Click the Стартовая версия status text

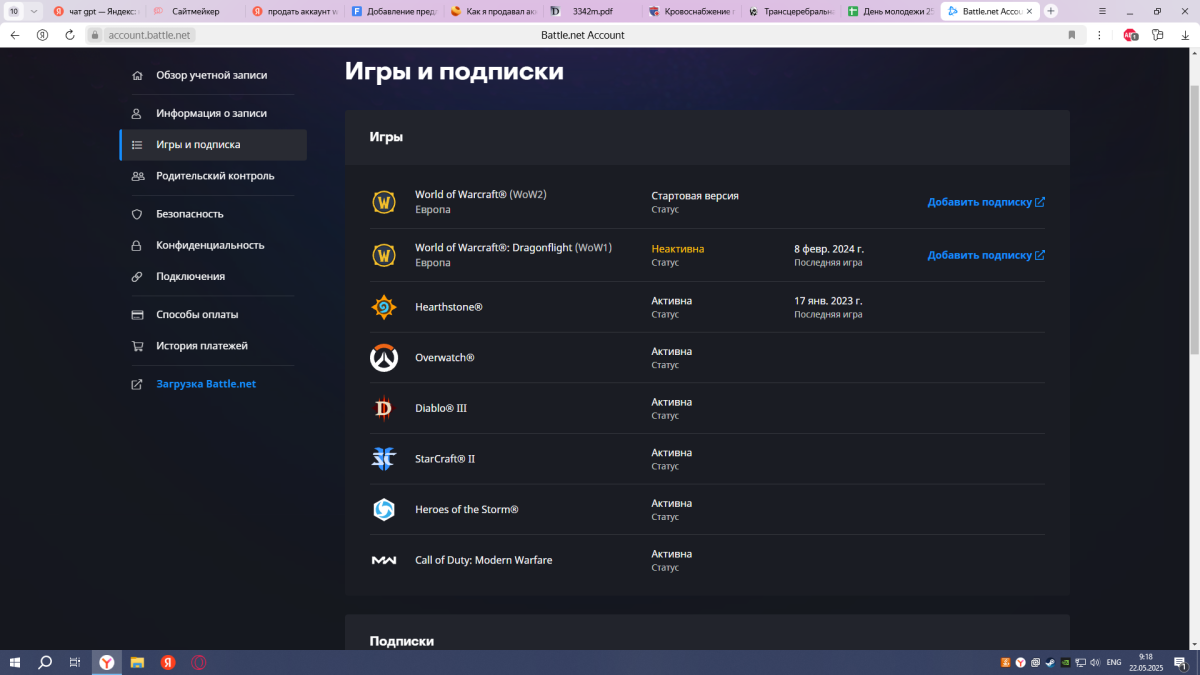695,196
